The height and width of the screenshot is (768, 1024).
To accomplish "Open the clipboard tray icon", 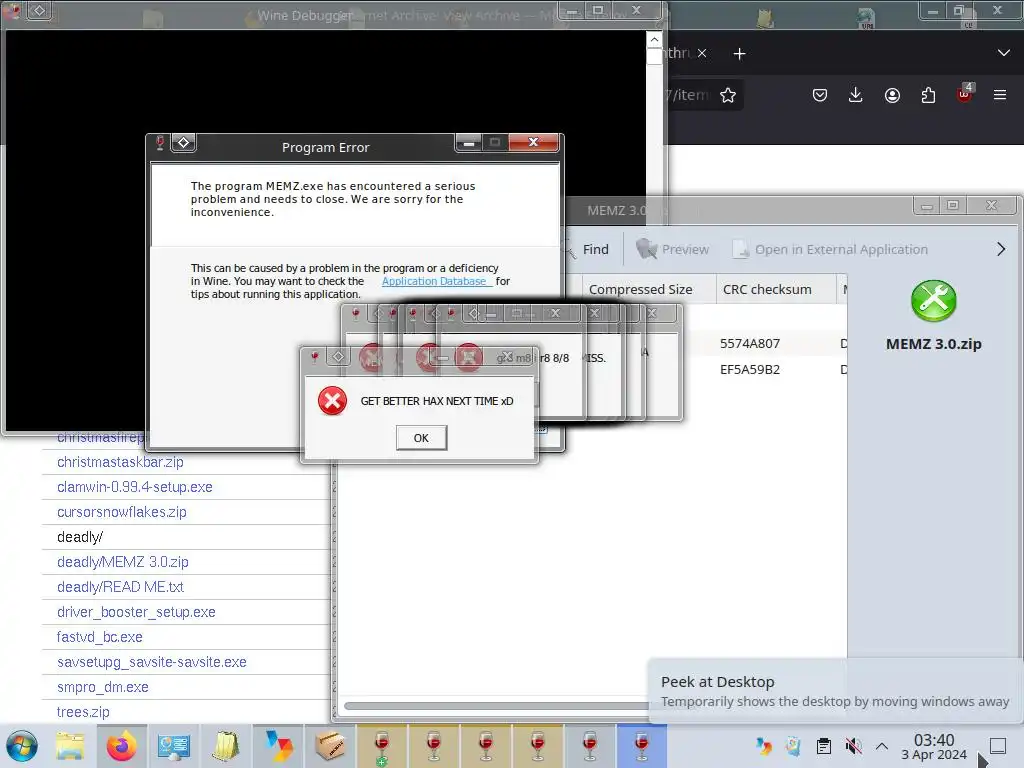I will click(x=824, y=746).
